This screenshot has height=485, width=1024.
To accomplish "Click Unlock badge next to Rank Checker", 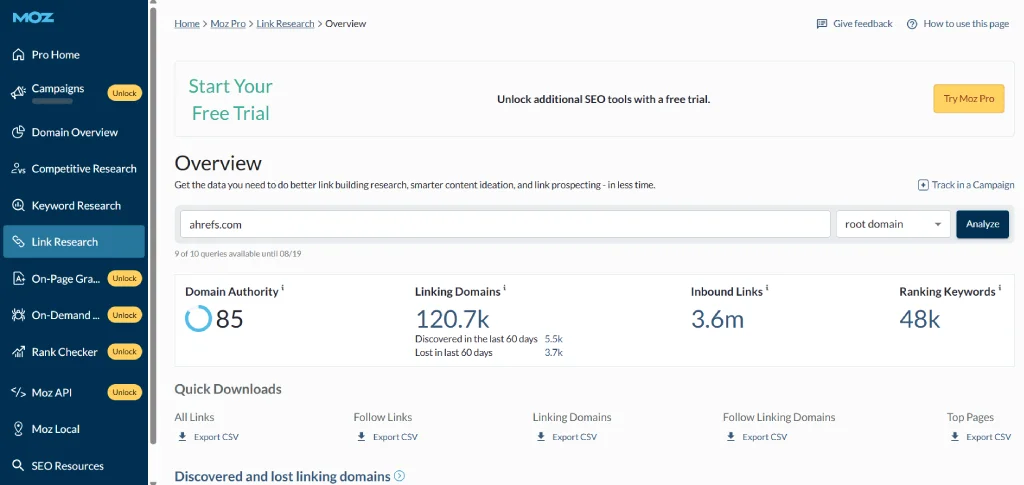I will click(x=125, y=352).
